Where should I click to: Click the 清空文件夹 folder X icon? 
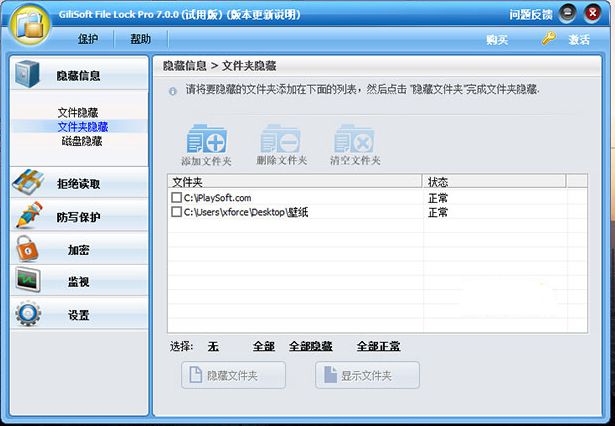pos(354,139)
